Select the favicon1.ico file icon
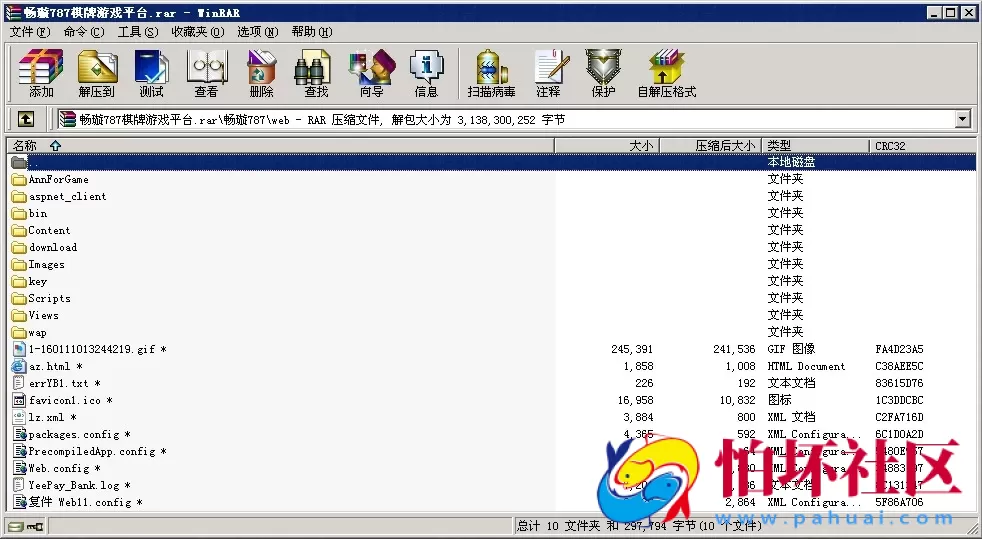Screen dimensions: 982x539 point(19,400)
